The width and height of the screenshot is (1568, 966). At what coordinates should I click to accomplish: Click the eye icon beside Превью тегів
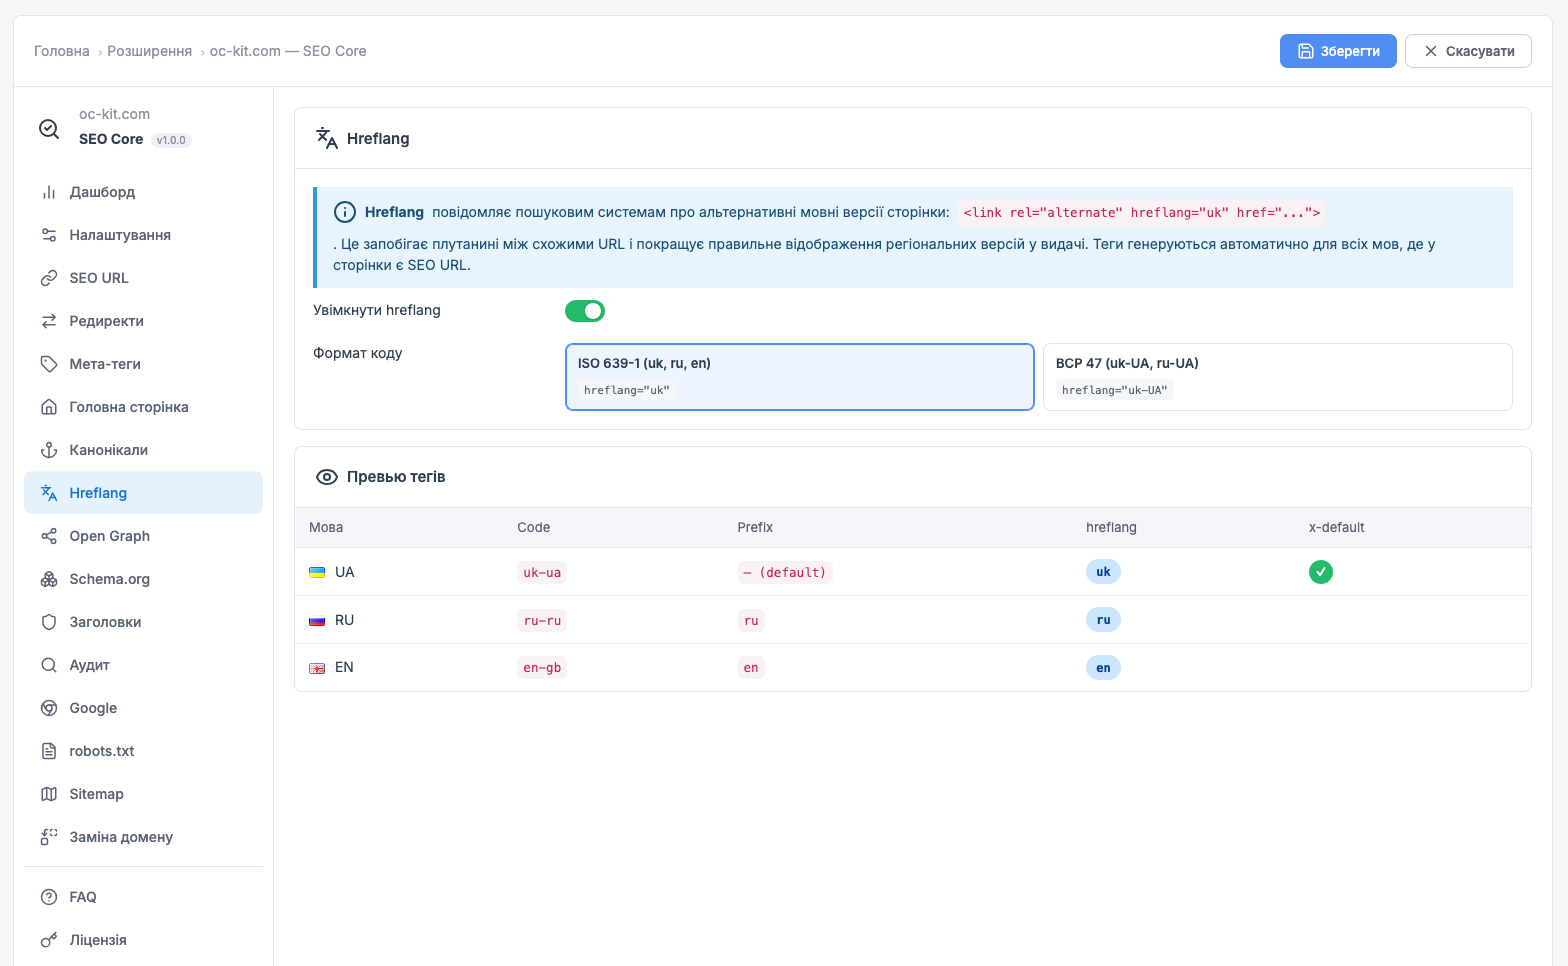tap(327, 477)
